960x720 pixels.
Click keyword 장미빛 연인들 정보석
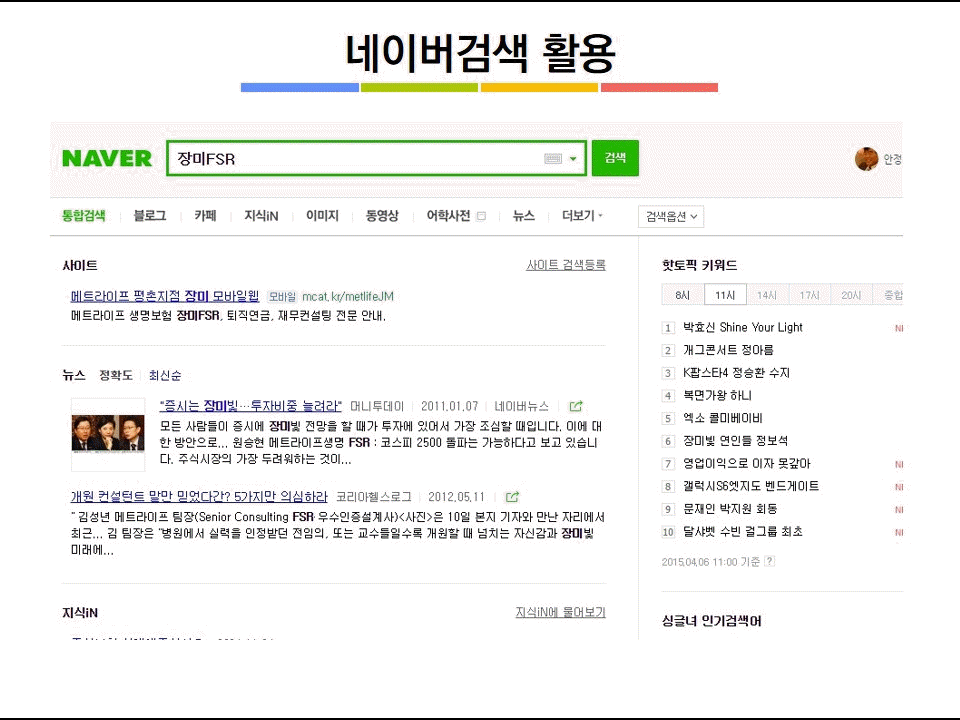click(735, 441)
